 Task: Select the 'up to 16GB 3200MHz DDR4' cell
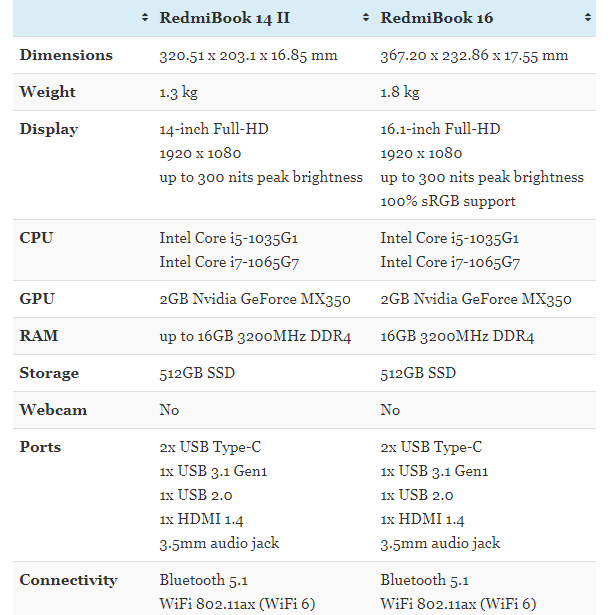(x=255, y=336)
